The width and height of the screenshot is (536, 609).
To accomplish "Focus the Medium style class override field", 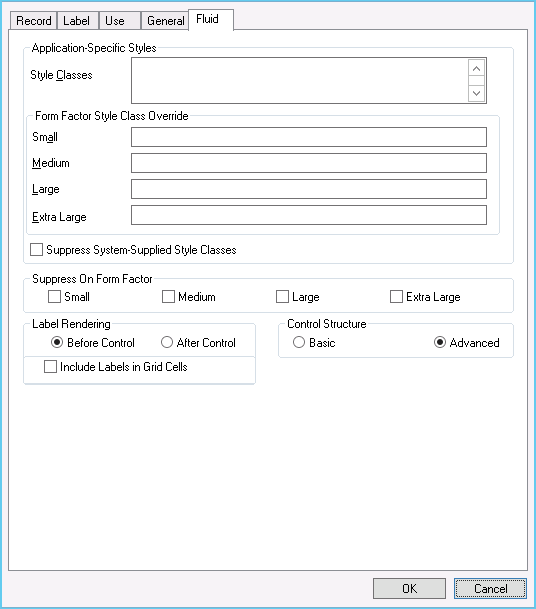I will [x=309, y=163].
